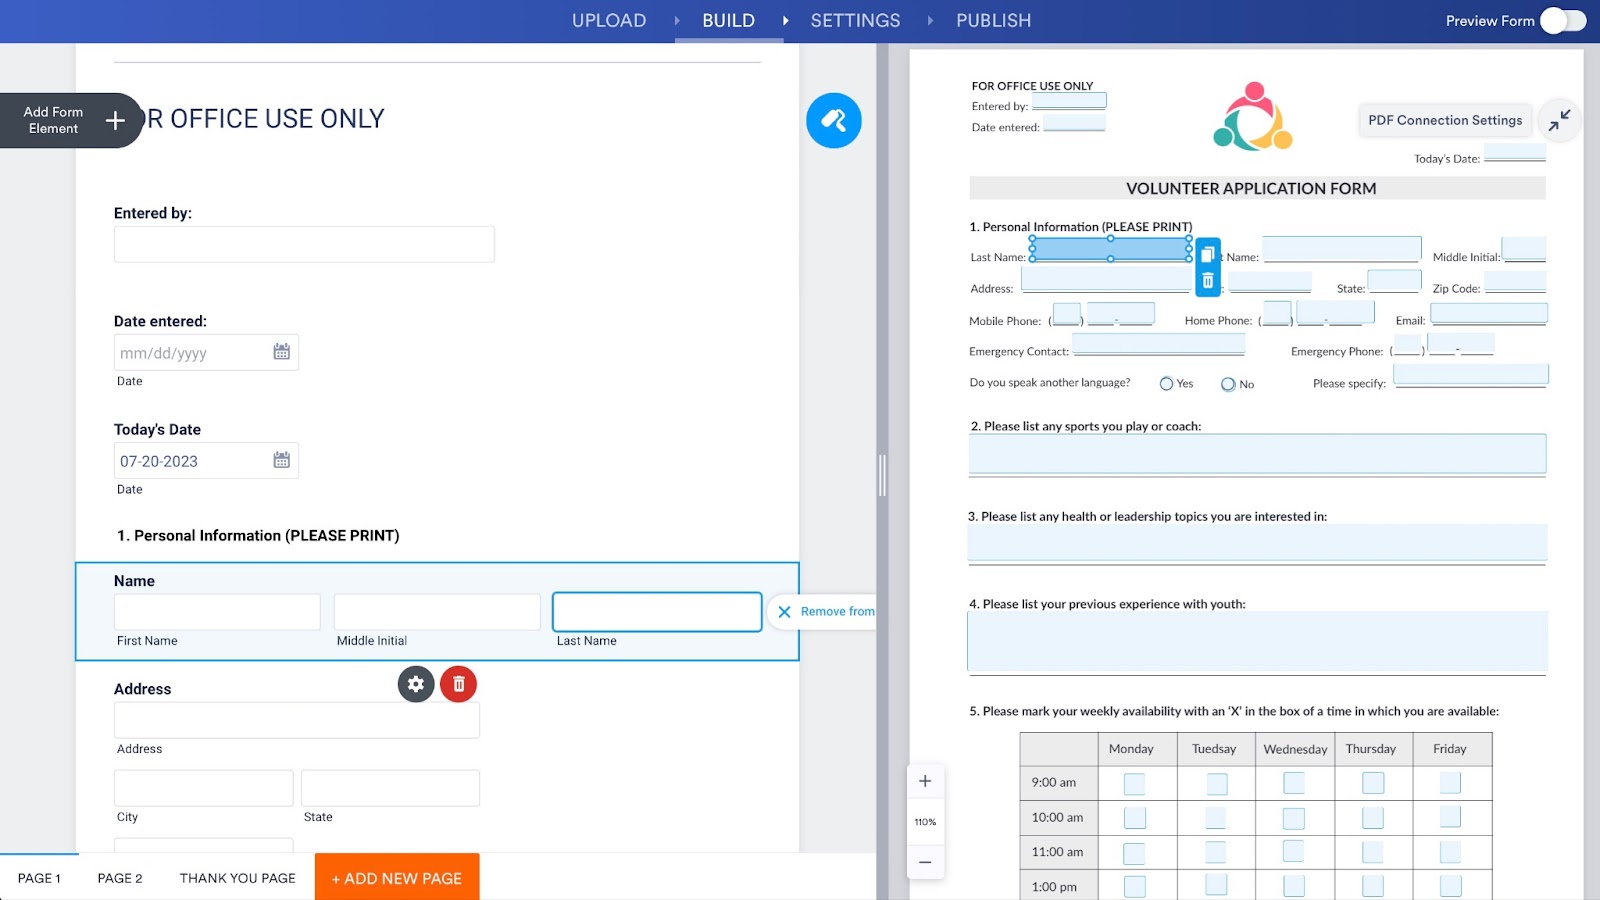The width and height of the screenshot is (1600, 900).
Task: Click the panel divider drag handle
Action: click(x=882, y=475)
